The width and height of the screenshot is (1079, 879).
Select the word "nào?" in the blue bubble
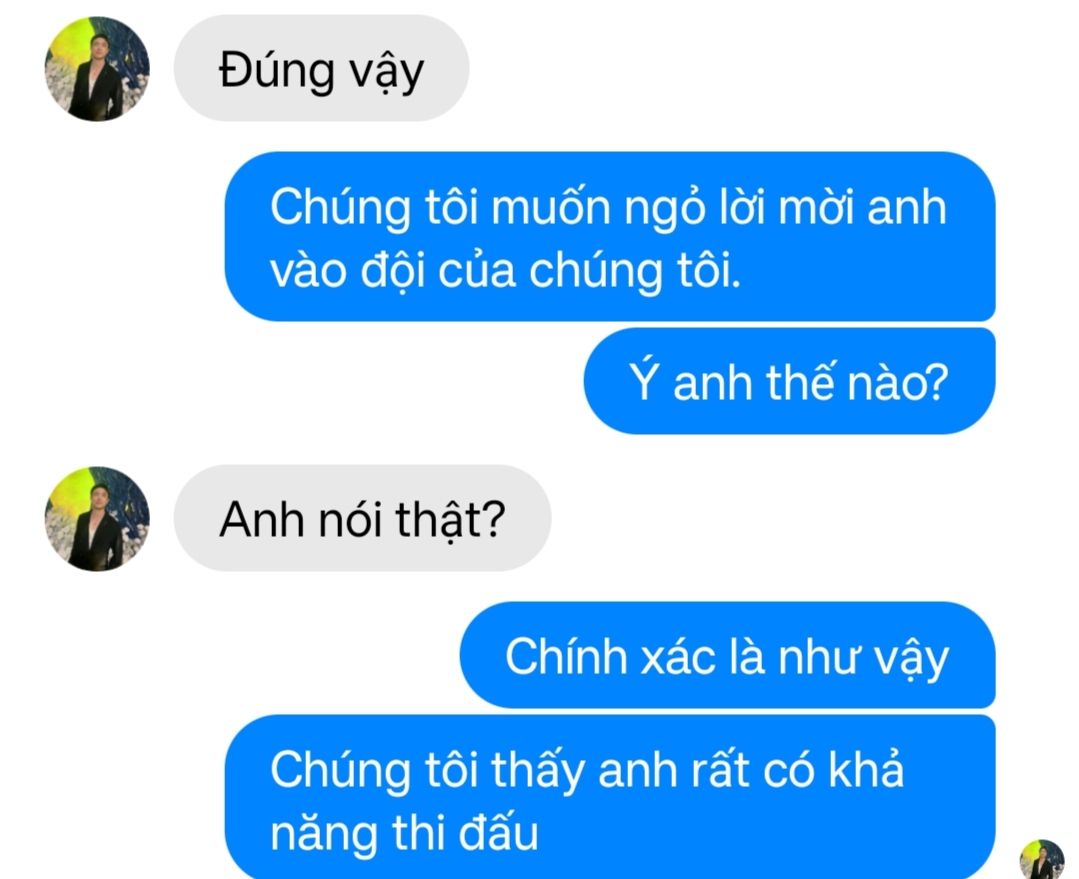pyautogui.click(x=898, y=383)
